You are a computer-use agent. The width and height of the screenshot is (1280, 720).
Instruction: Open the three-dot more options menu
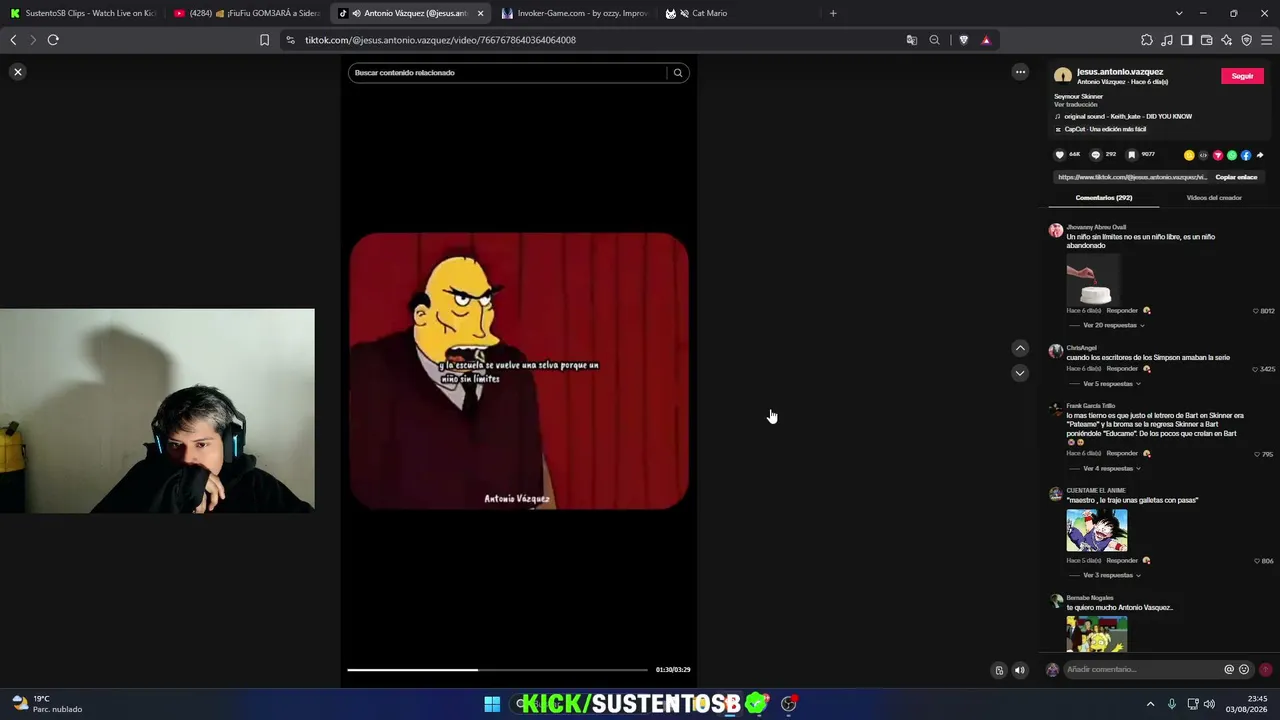pos(1020,72)
